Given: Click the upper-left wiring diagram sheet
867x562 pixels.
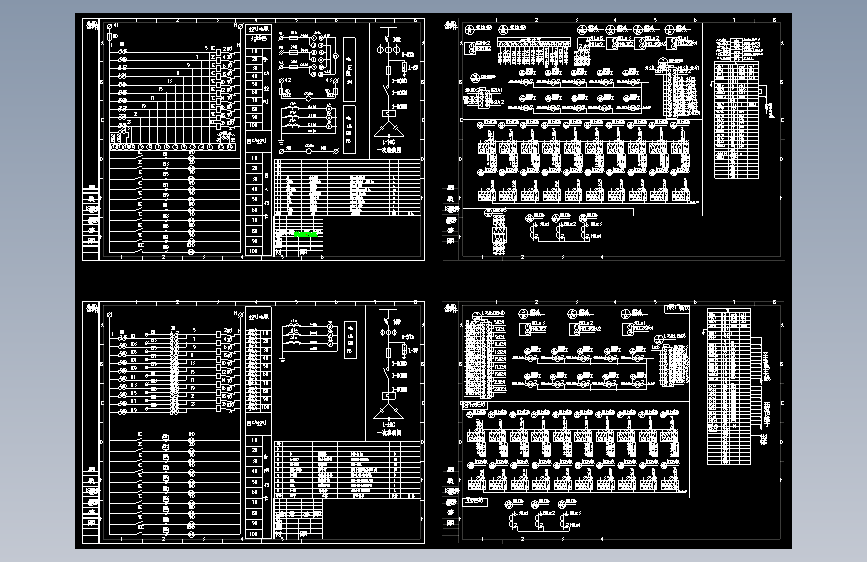Looking at the screenshot, I should pos(253,139).
